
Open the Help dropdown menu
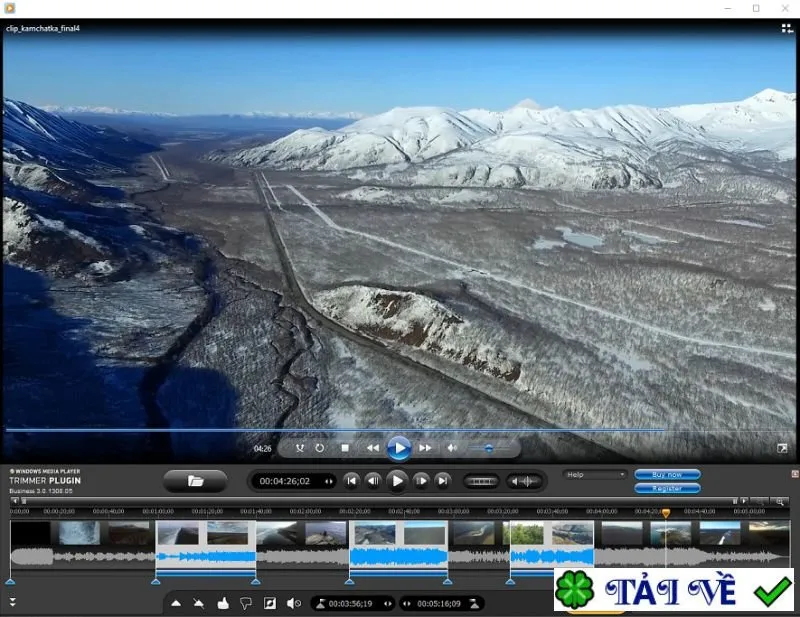(595, 475)
